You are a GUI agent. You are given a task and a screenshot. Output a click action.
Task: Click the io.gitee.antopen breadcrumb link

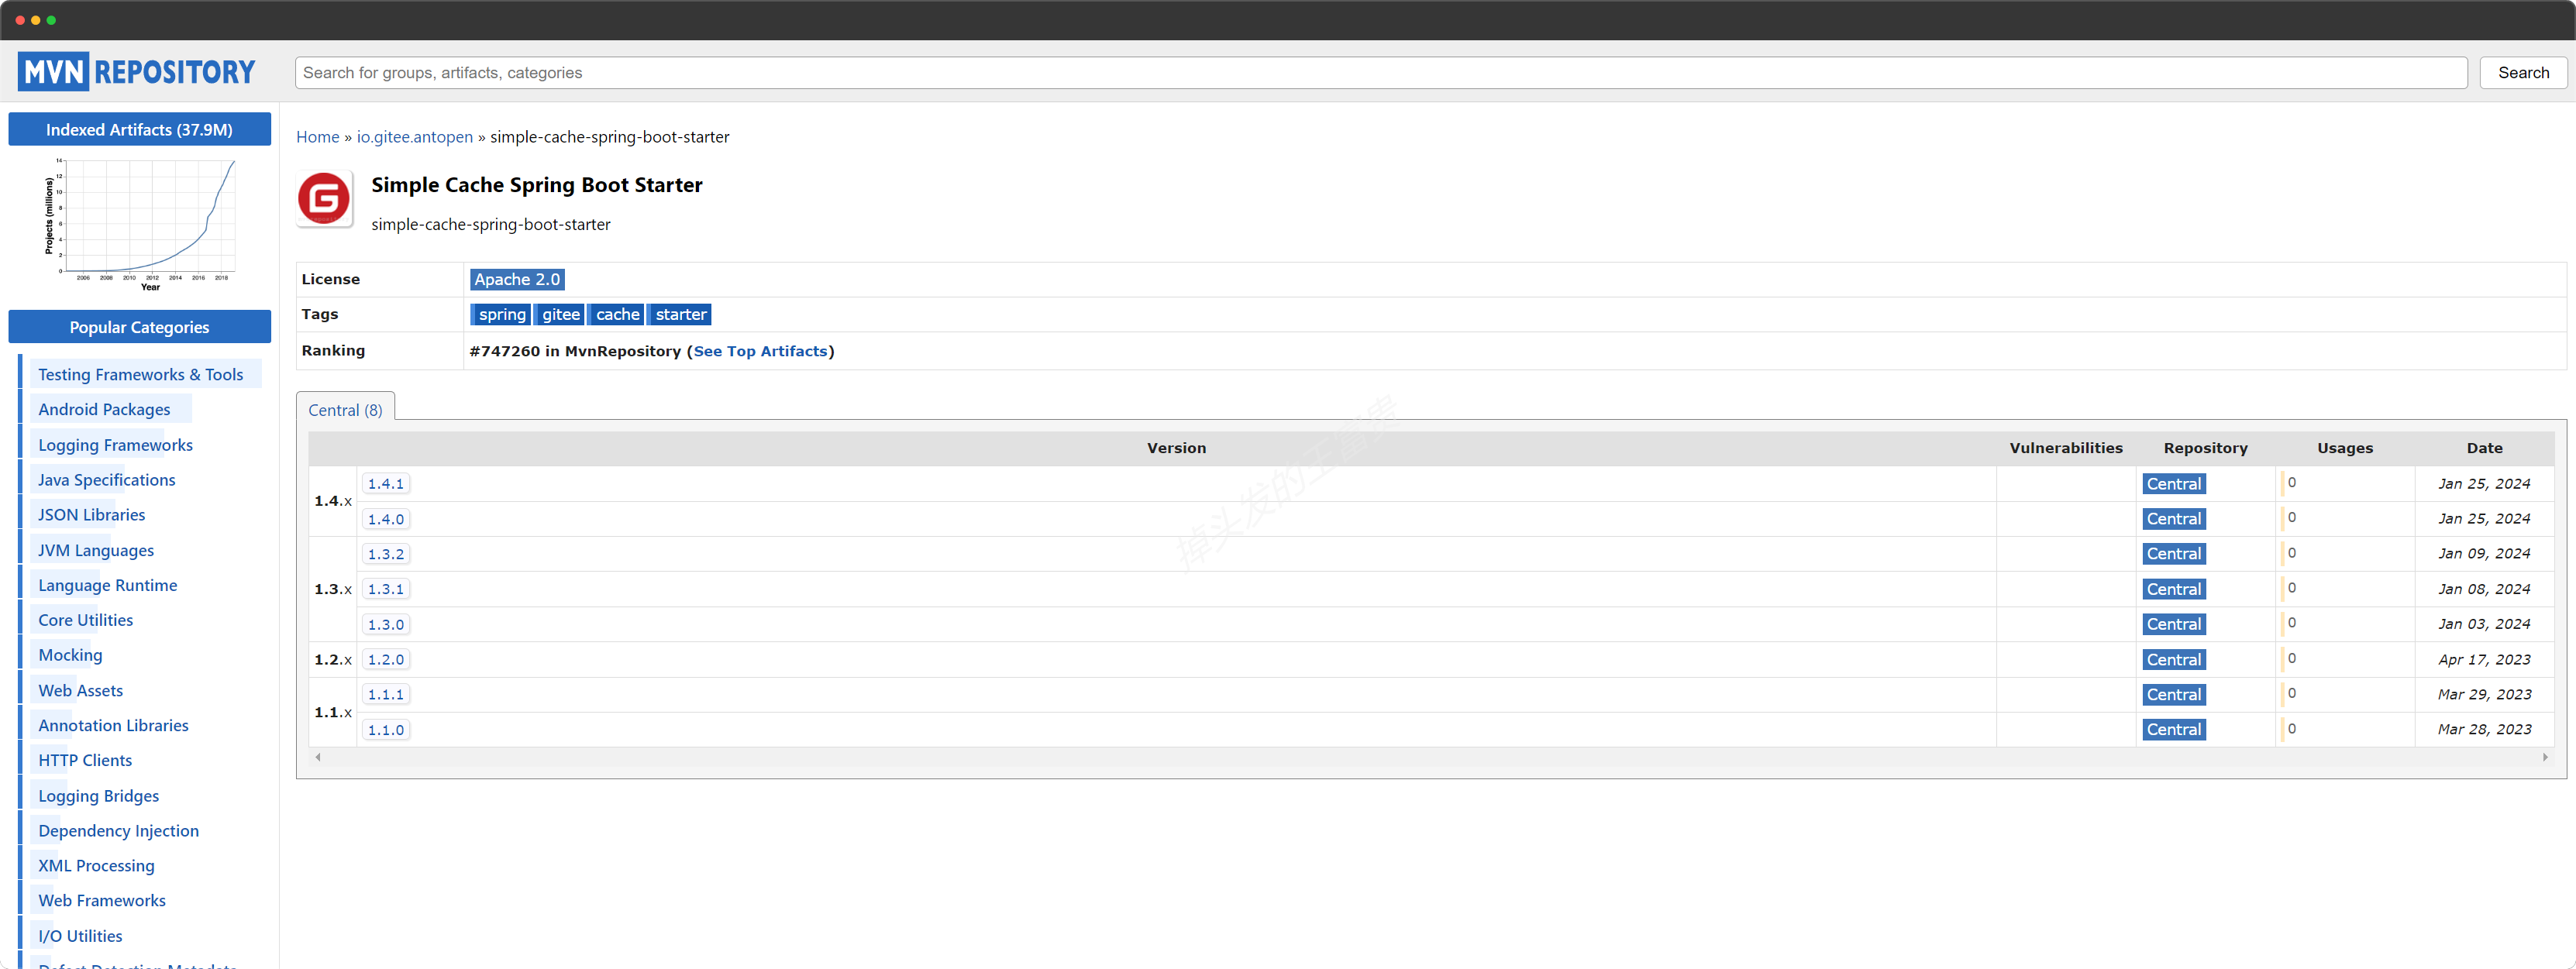pos(414,136)
